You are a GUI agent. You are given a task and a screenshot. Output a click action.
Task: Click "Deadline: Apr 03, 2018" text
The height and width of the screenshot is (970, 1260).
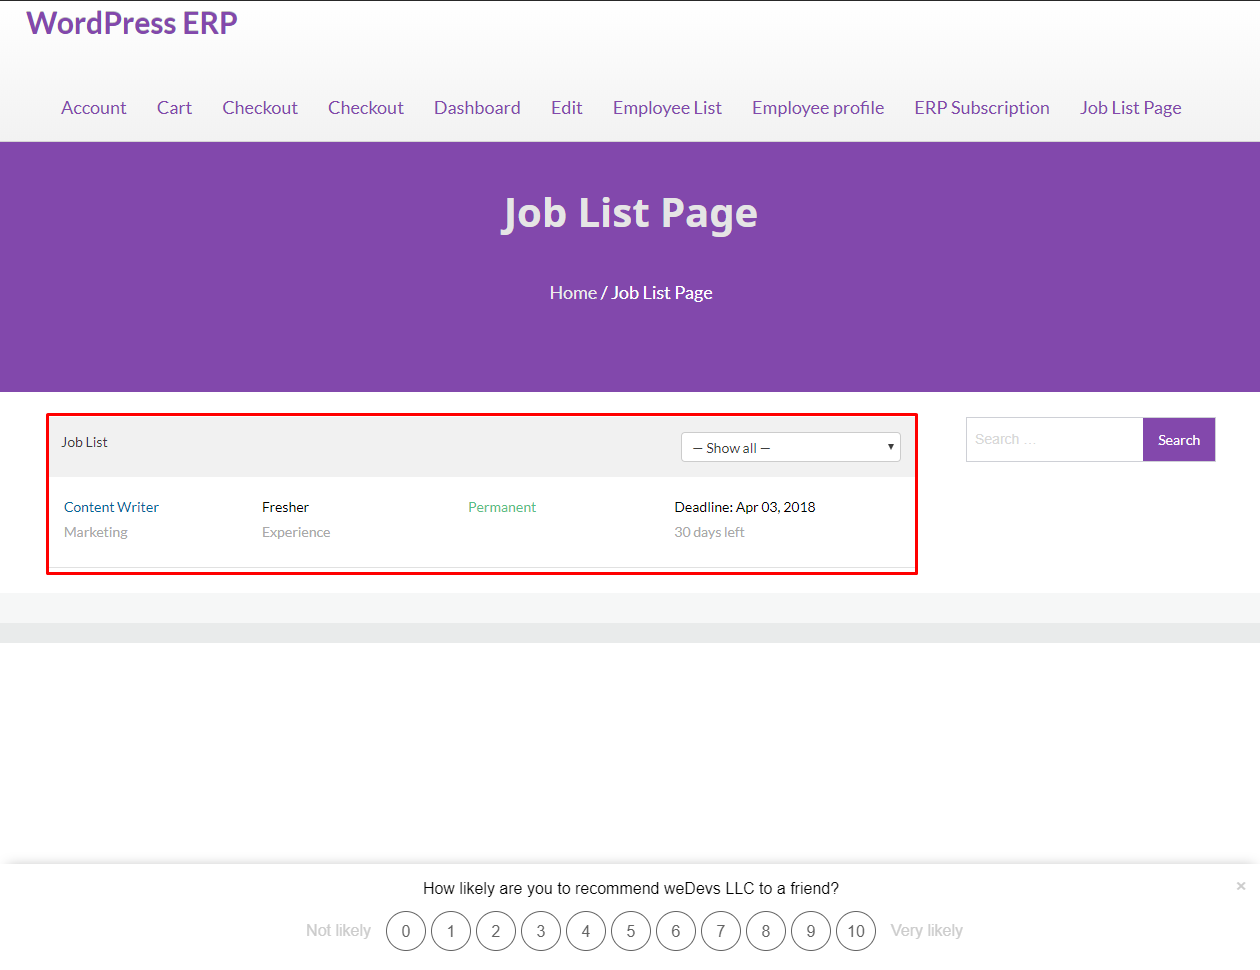click(745, 507)
